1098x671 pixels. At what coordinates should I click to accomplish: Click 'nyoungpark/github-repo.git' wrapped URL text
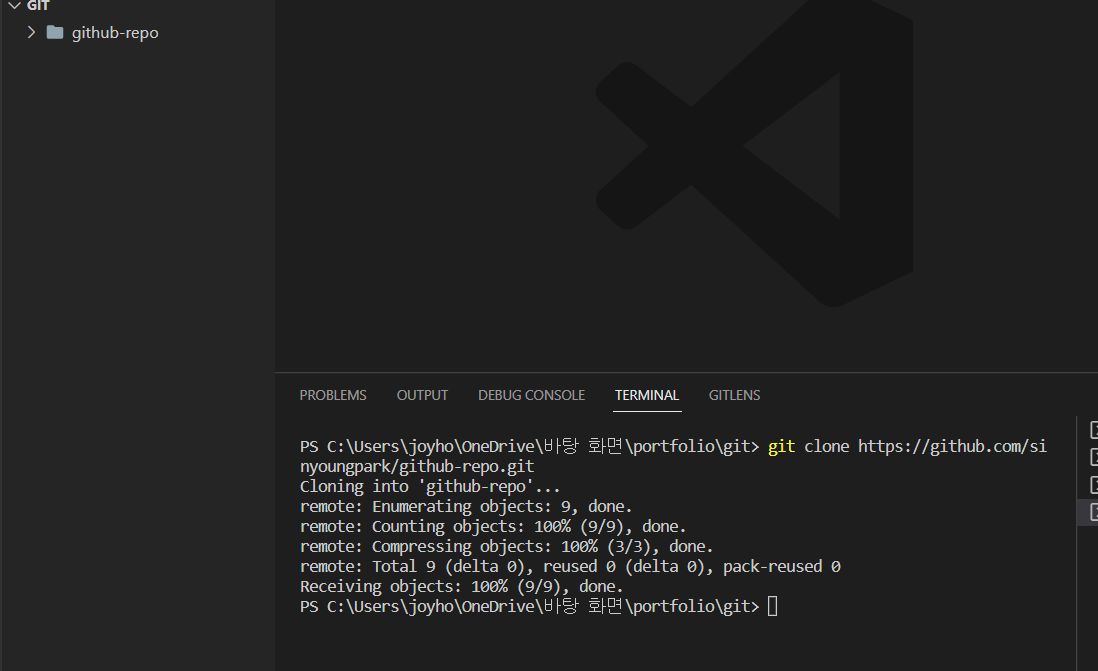(x=417, y=466)
